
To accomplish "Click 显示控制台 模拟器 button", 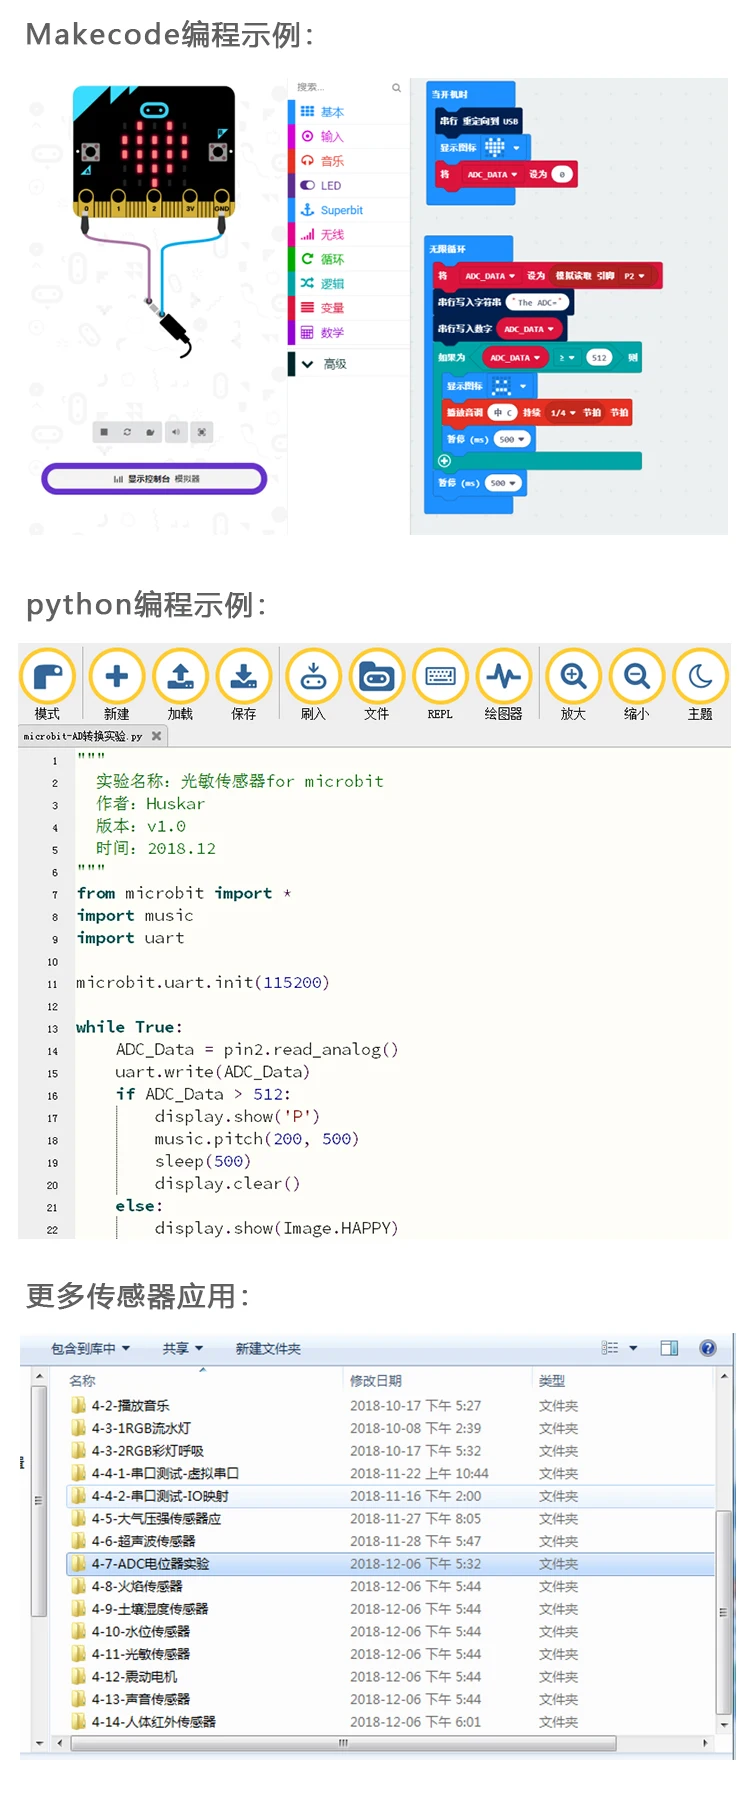I will click(154, 479).
